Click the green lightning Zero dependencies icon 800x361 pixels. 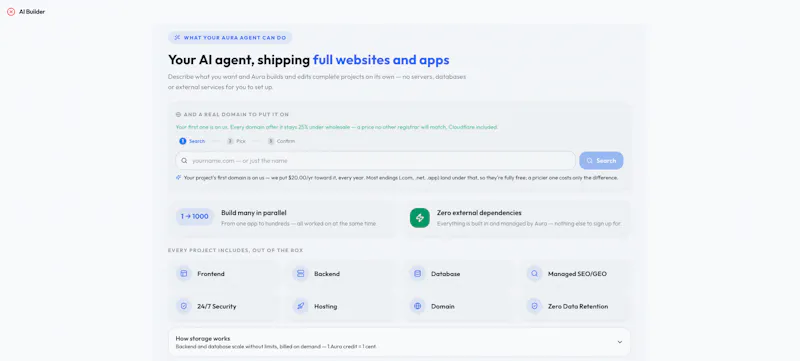[419, 218]
